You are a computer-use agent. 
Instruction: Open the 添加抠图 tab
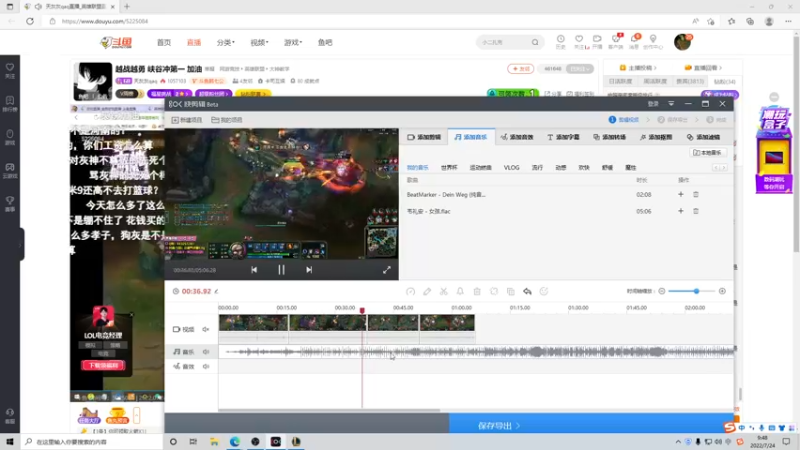pos(656,137)
